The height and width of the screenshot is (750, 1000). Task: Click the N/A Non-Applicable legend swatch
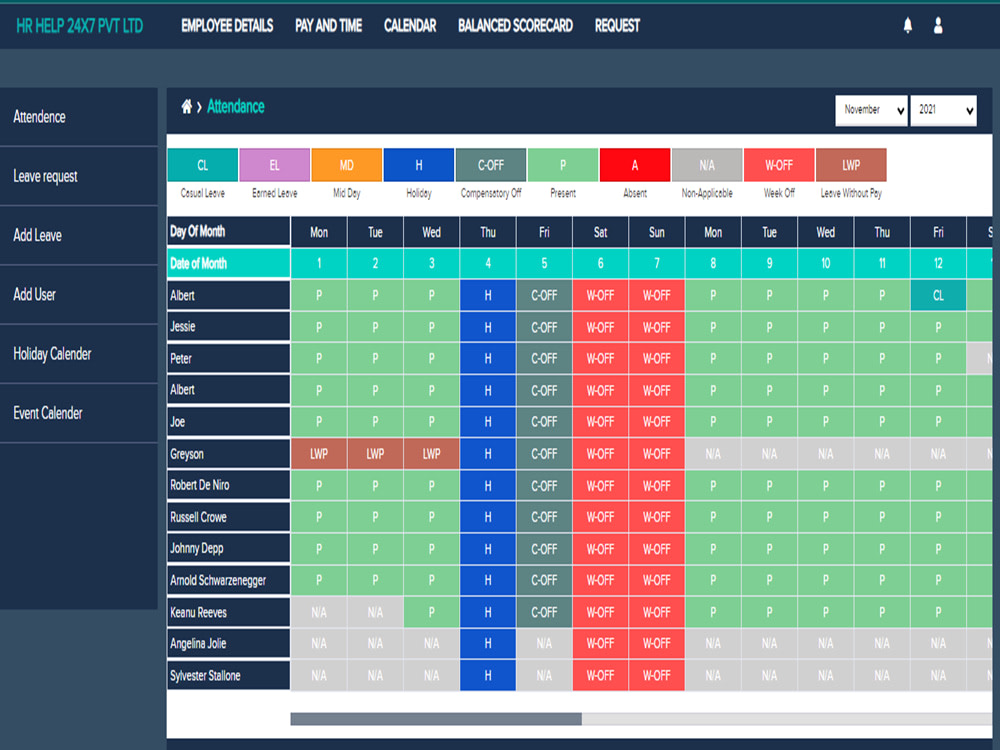(707, 165)
